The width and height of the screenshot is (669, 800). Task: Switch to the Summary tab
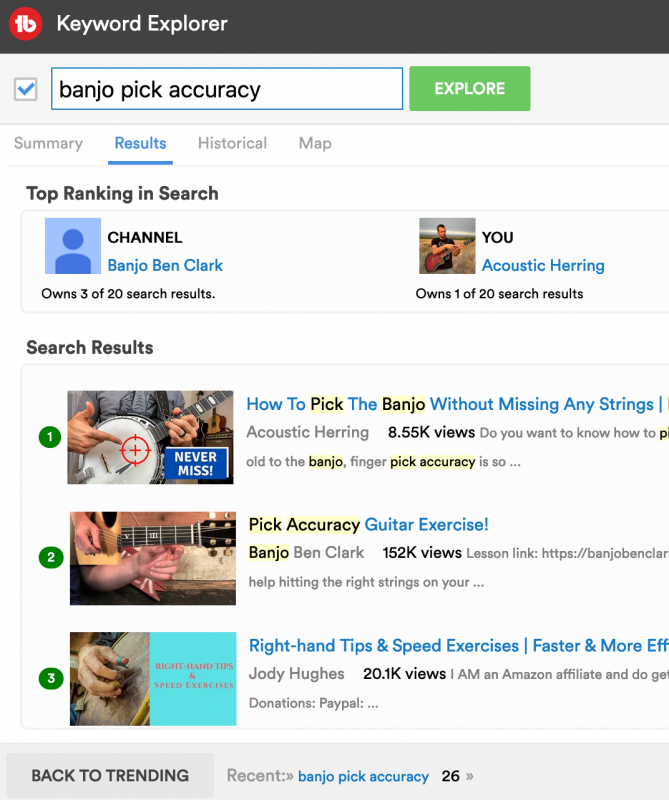(x=48, y=143)
